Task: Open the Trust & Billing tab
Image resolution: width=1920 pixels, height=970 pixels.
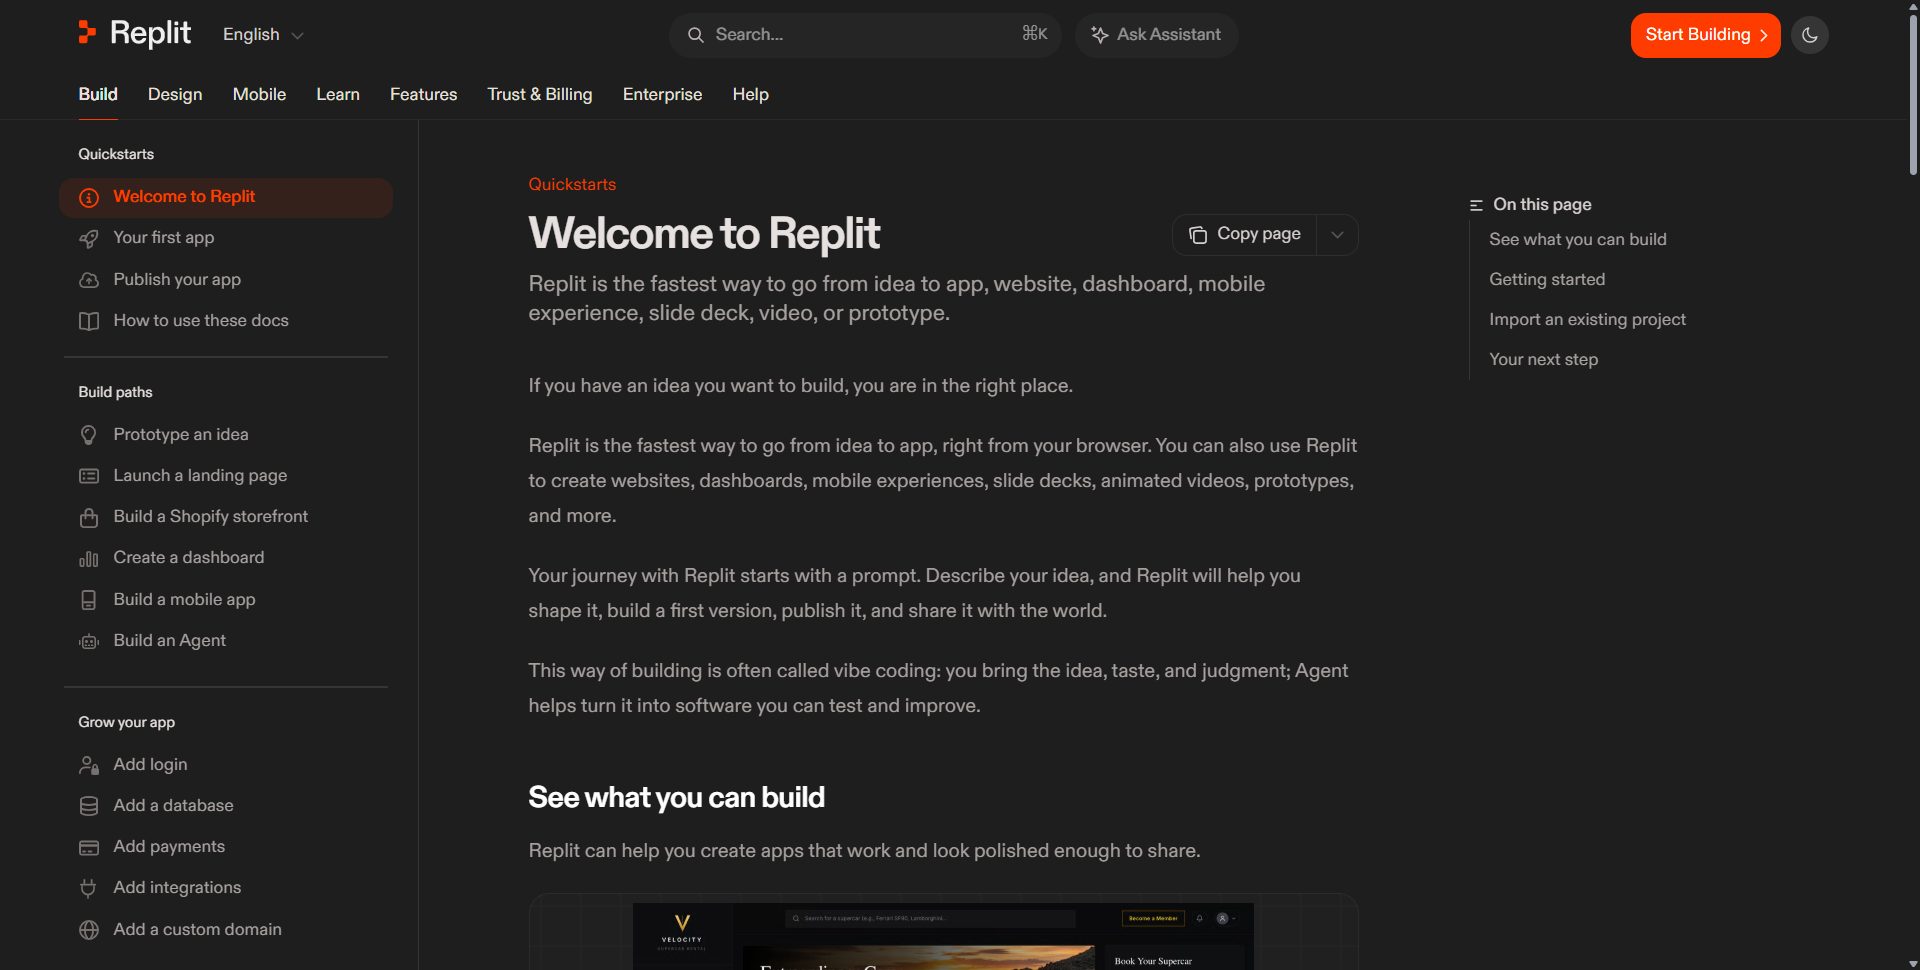Action: [x=540, y=94]
